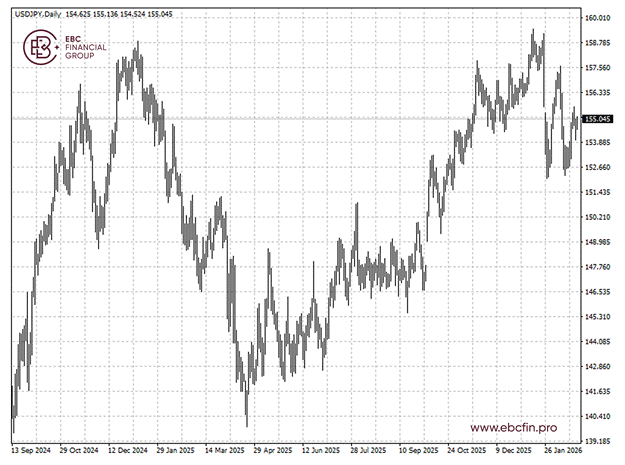Click the current price tag 155.045
The width and height of the screenshot is (625, 465).
[598, 118]
